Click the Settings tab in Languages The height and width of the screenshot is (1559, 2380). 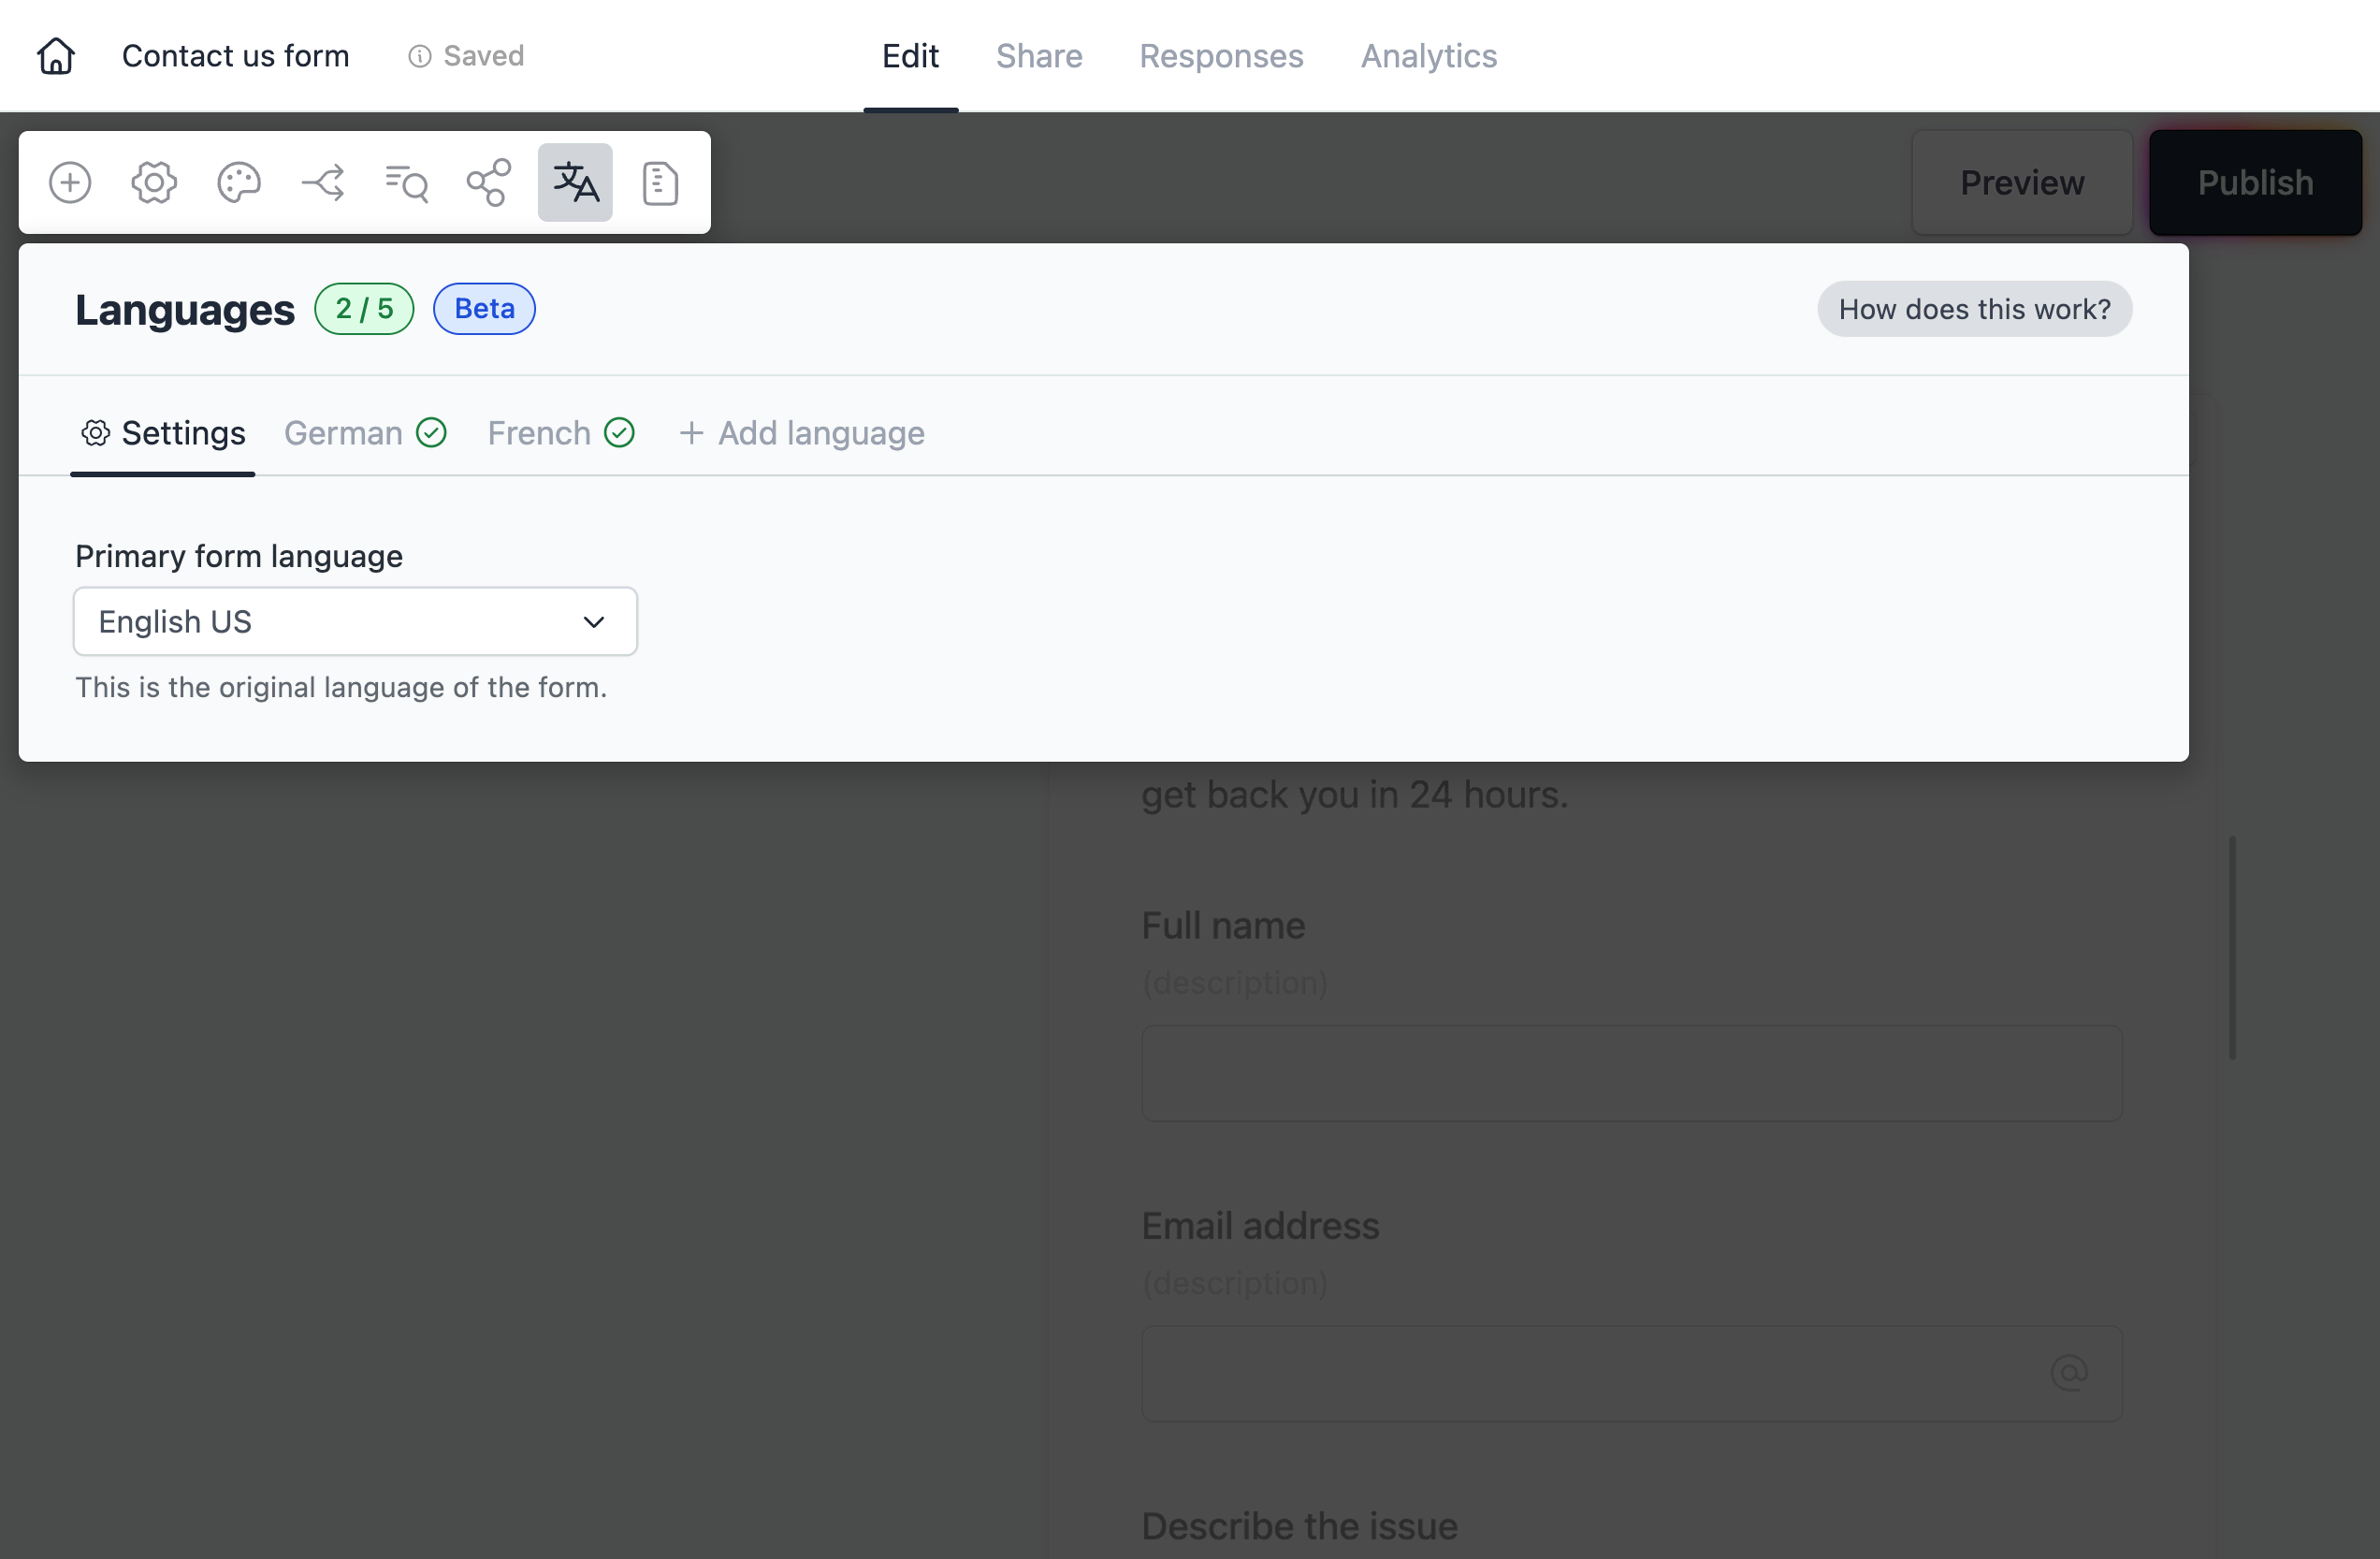[x=164, y=431]
